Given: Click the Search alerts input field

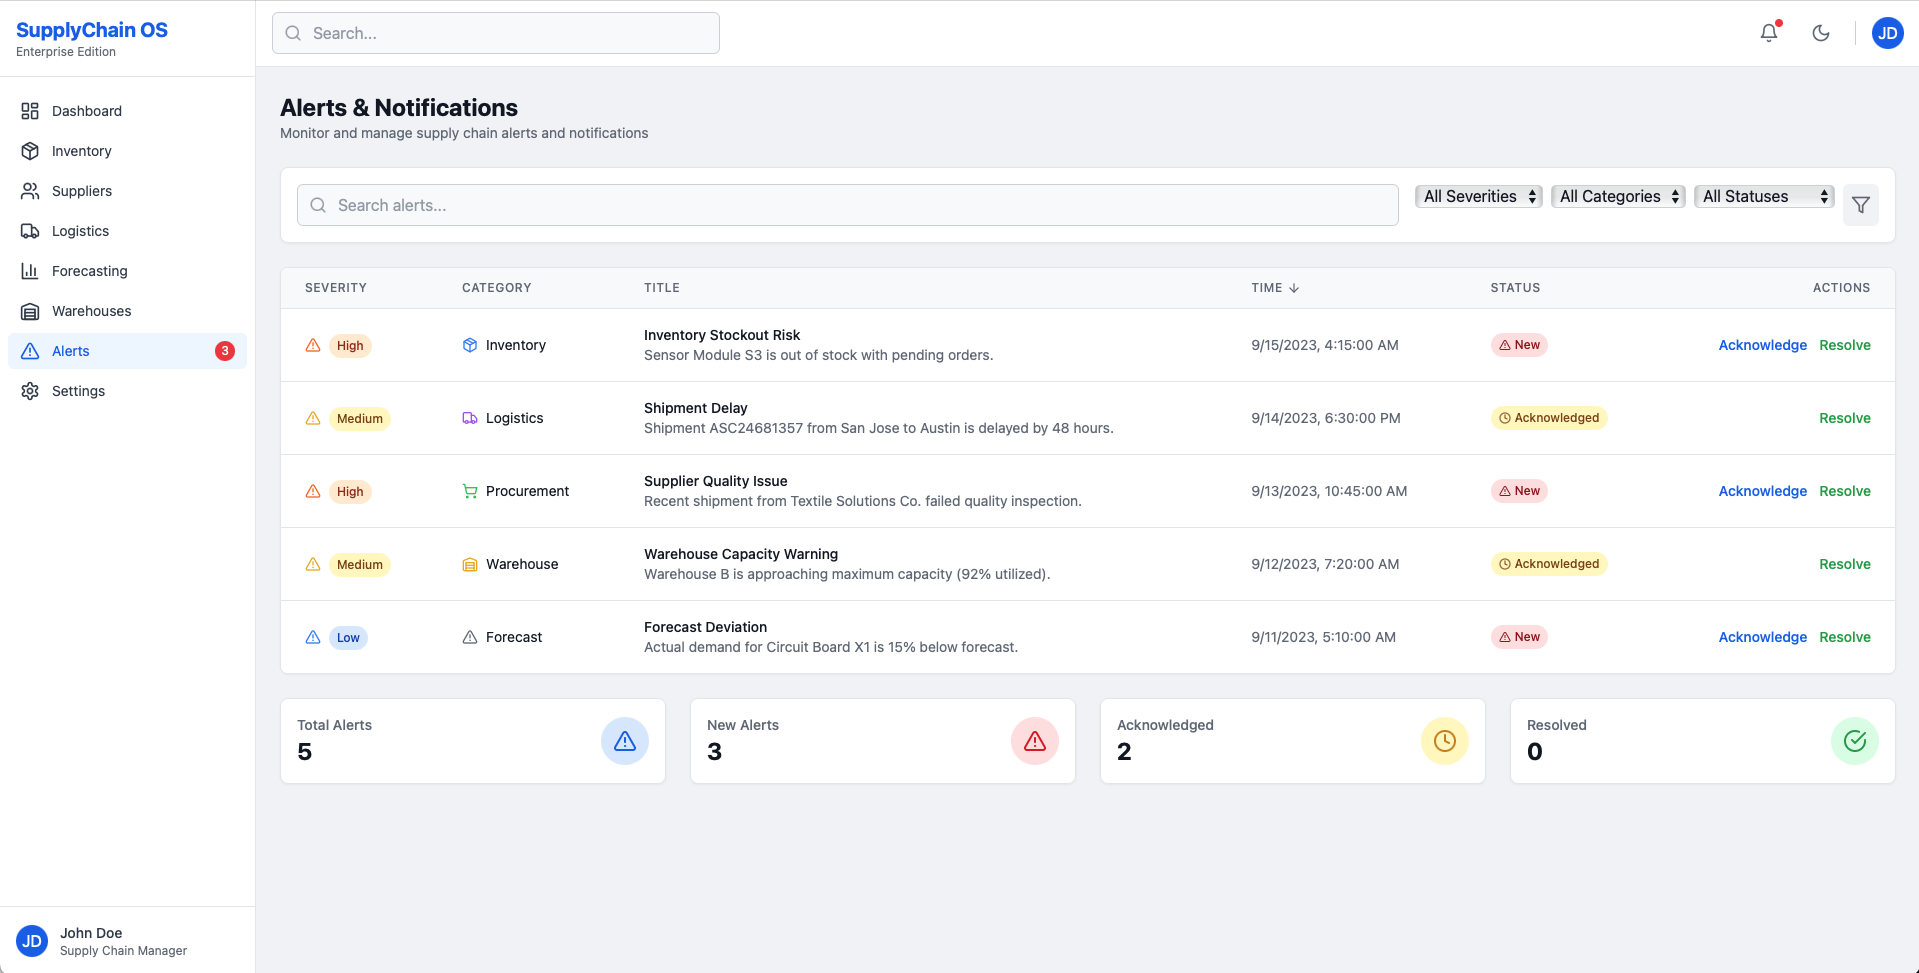Looking at the screenshot, I should [847, 205].
